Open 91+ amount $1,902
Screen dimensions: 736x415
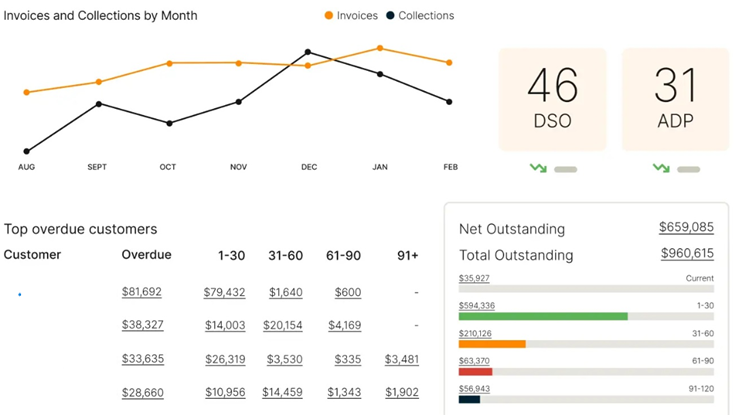(402, 392)
